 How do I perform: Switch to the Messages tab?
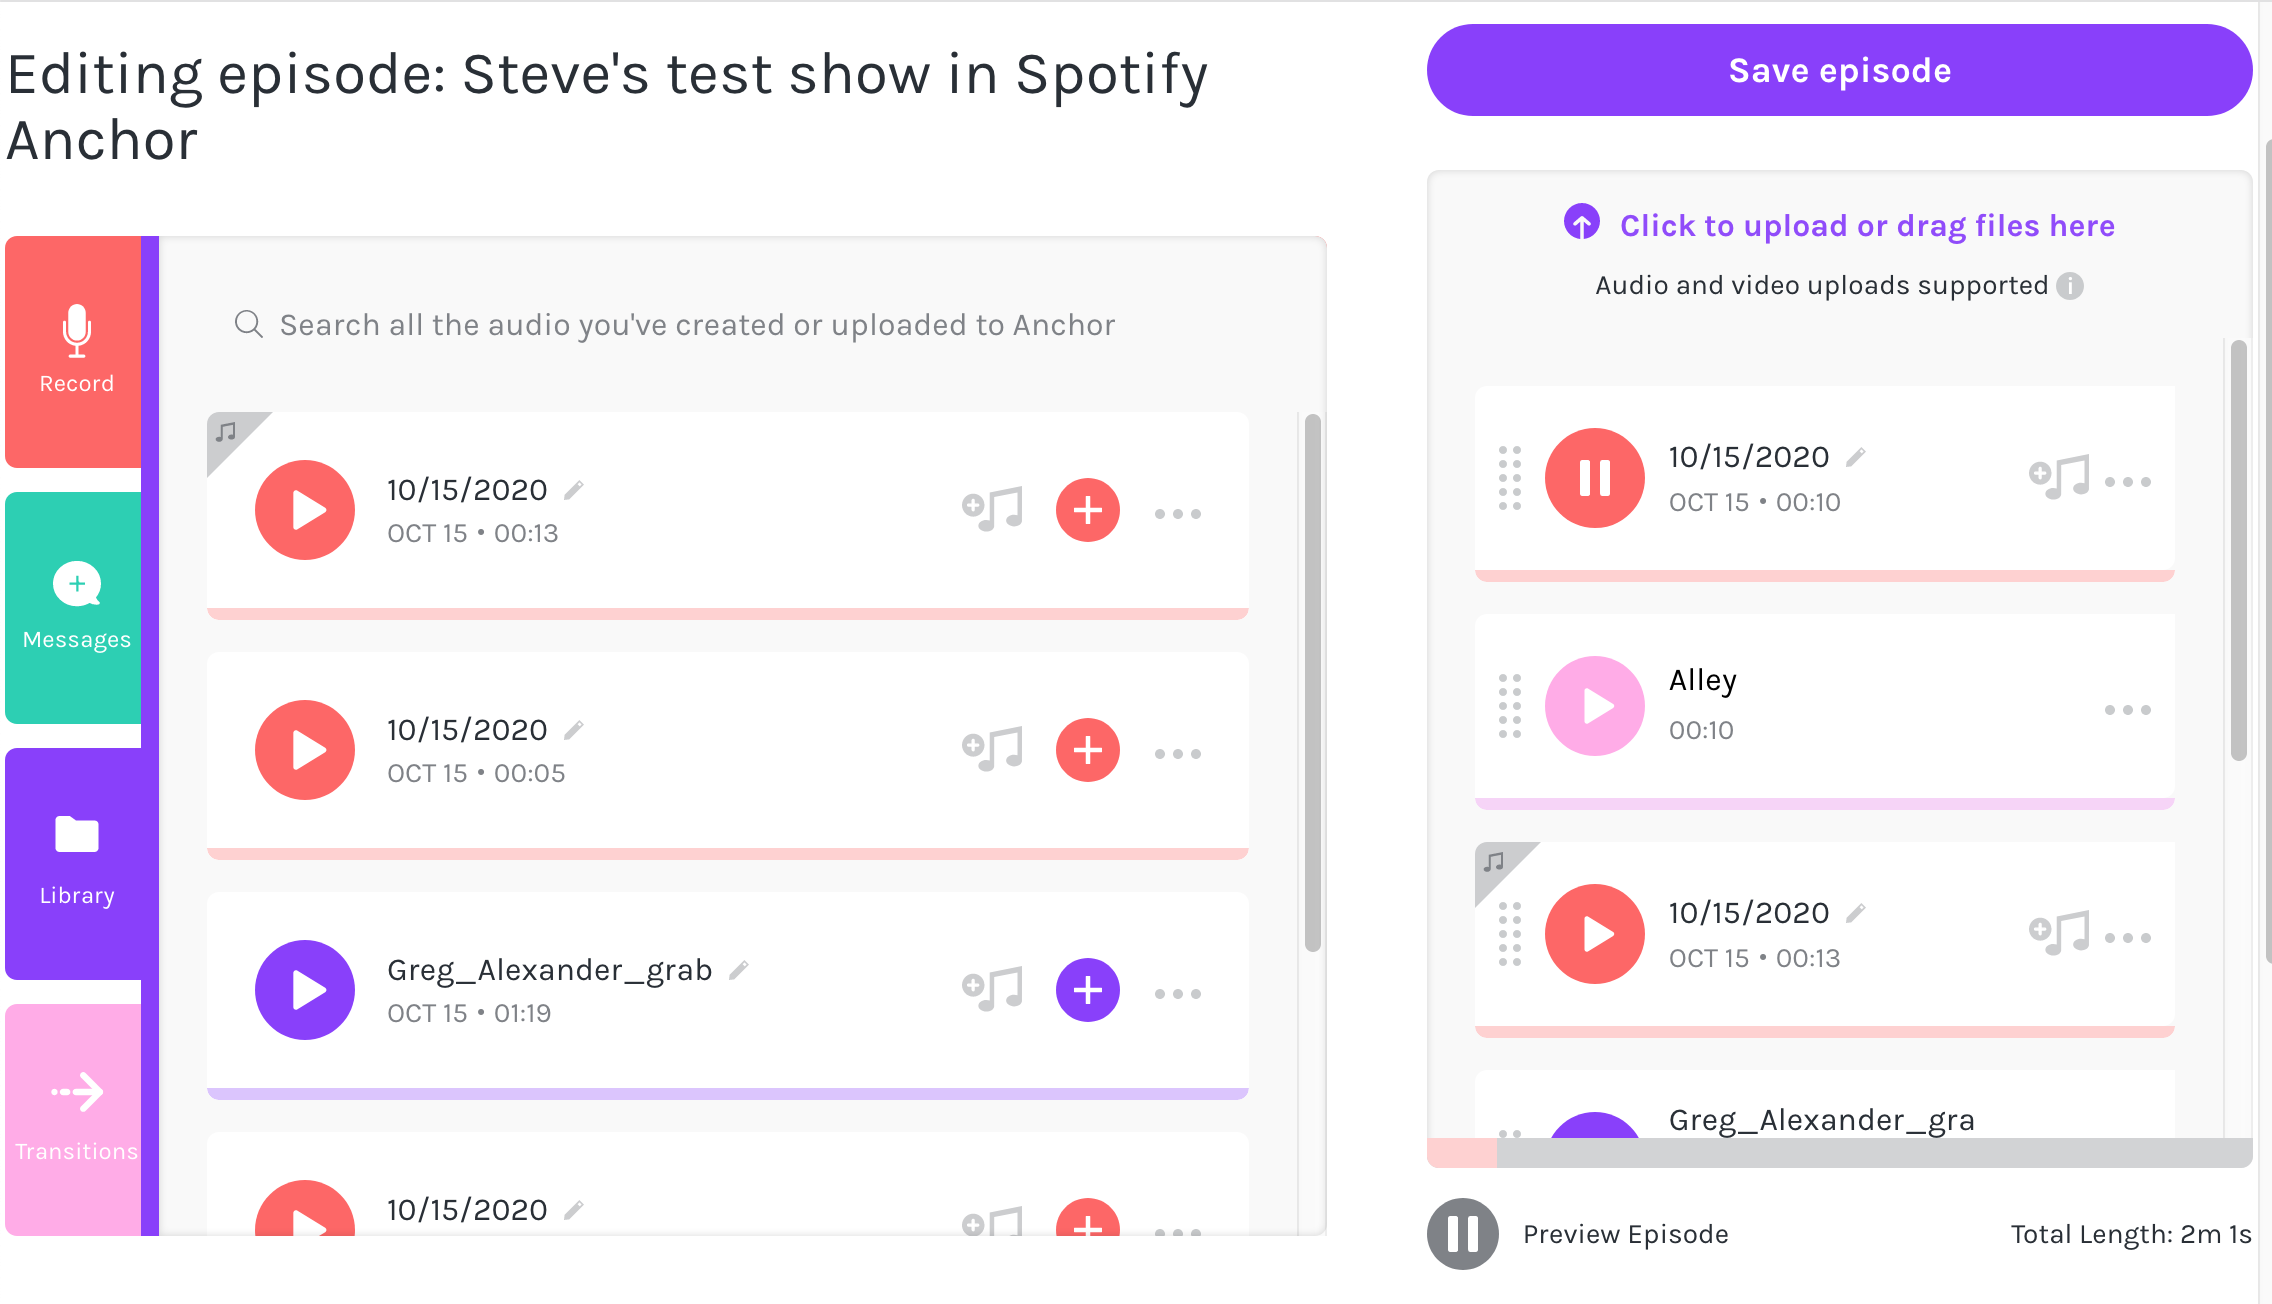(x=74, y=608)
